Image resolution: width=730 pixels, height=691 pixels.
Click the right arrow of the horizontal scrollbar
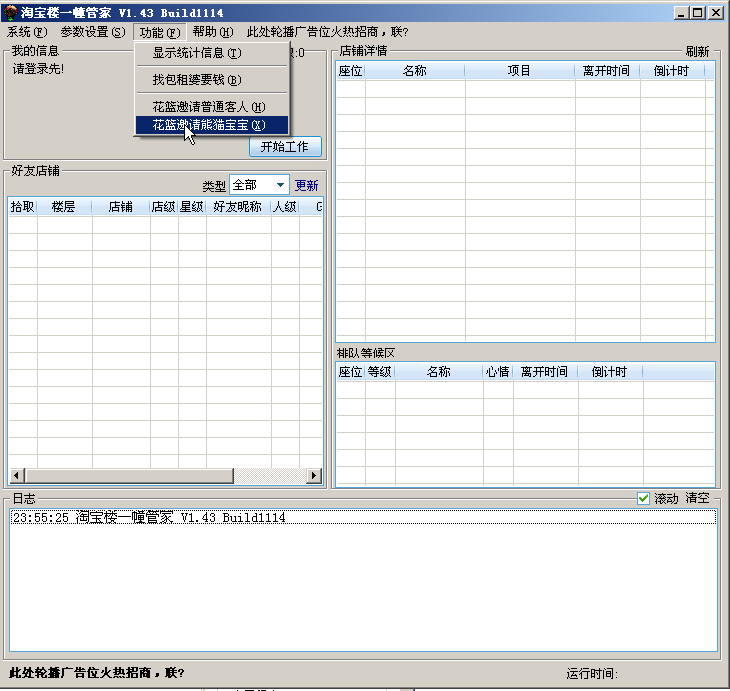pos(313,475)
